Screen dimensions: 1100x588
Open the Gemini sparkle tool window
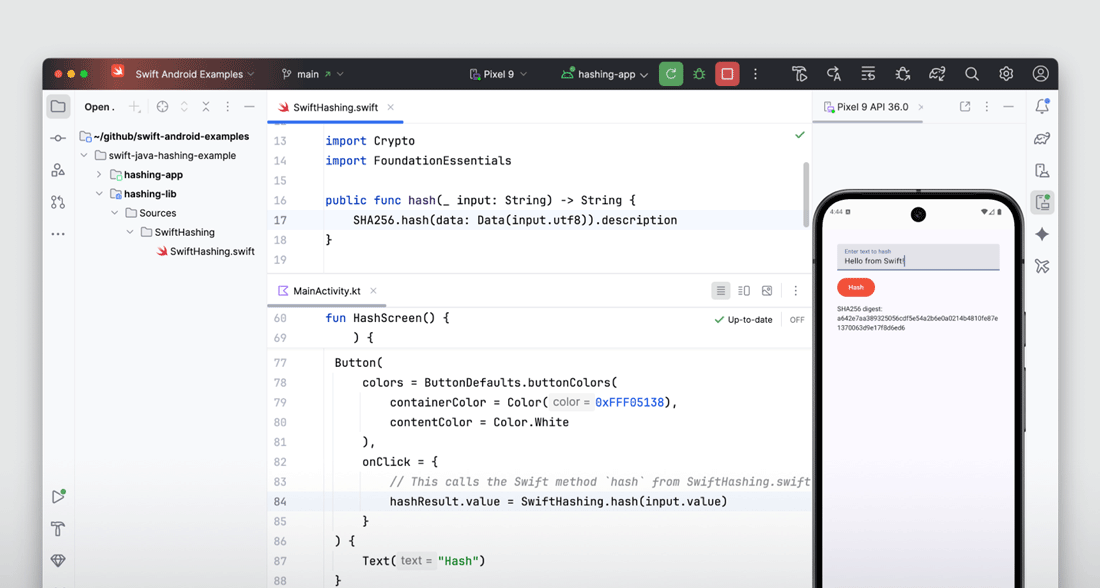pos(1042,234)
